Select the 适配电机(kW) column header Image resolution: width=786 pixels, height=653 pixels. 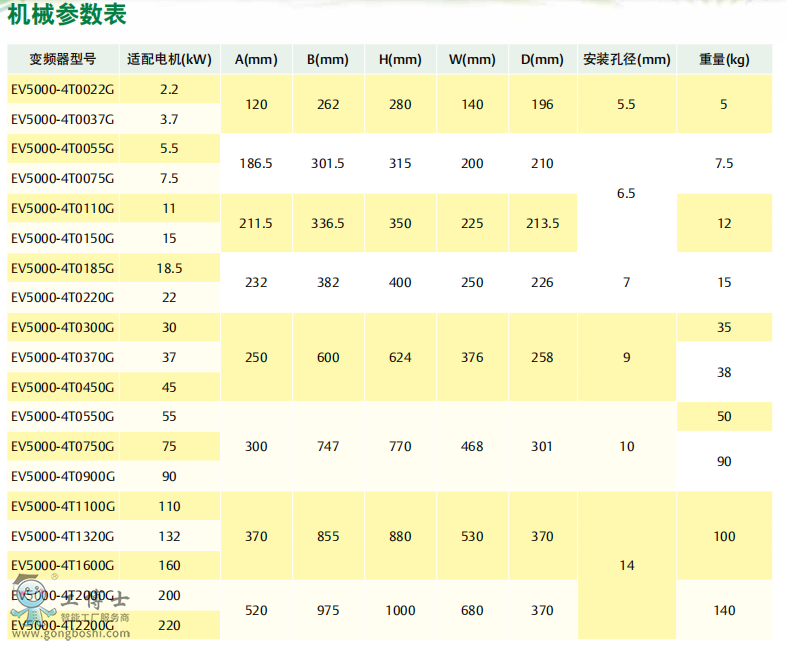tap(169, 59)
